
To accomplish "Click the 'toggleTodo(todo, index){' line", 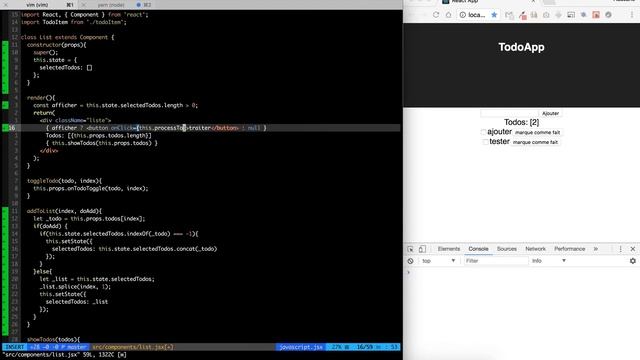I will [x=64, y=181].
